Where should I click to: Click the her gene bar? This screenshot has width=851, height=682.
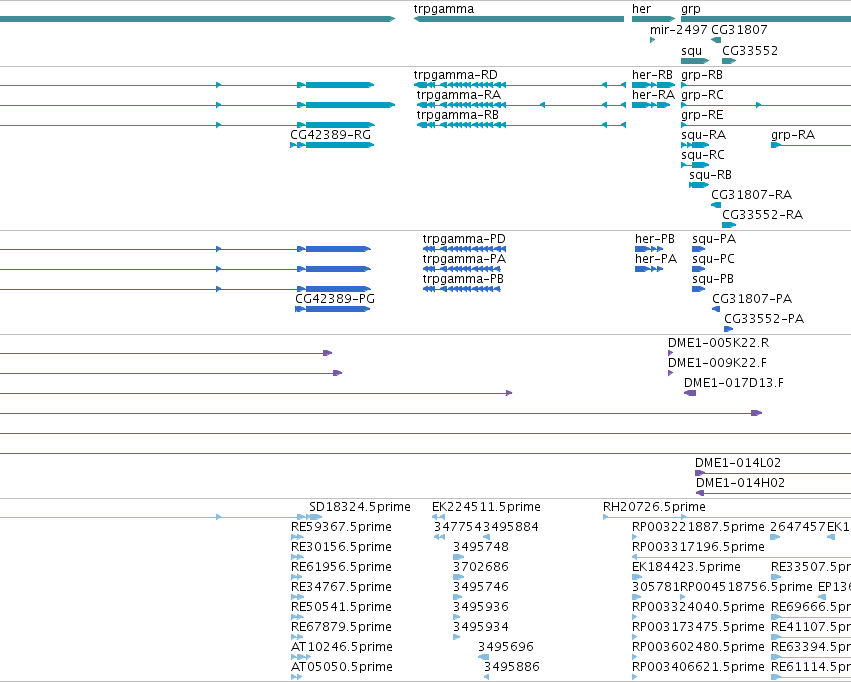(x=653, y=19)
